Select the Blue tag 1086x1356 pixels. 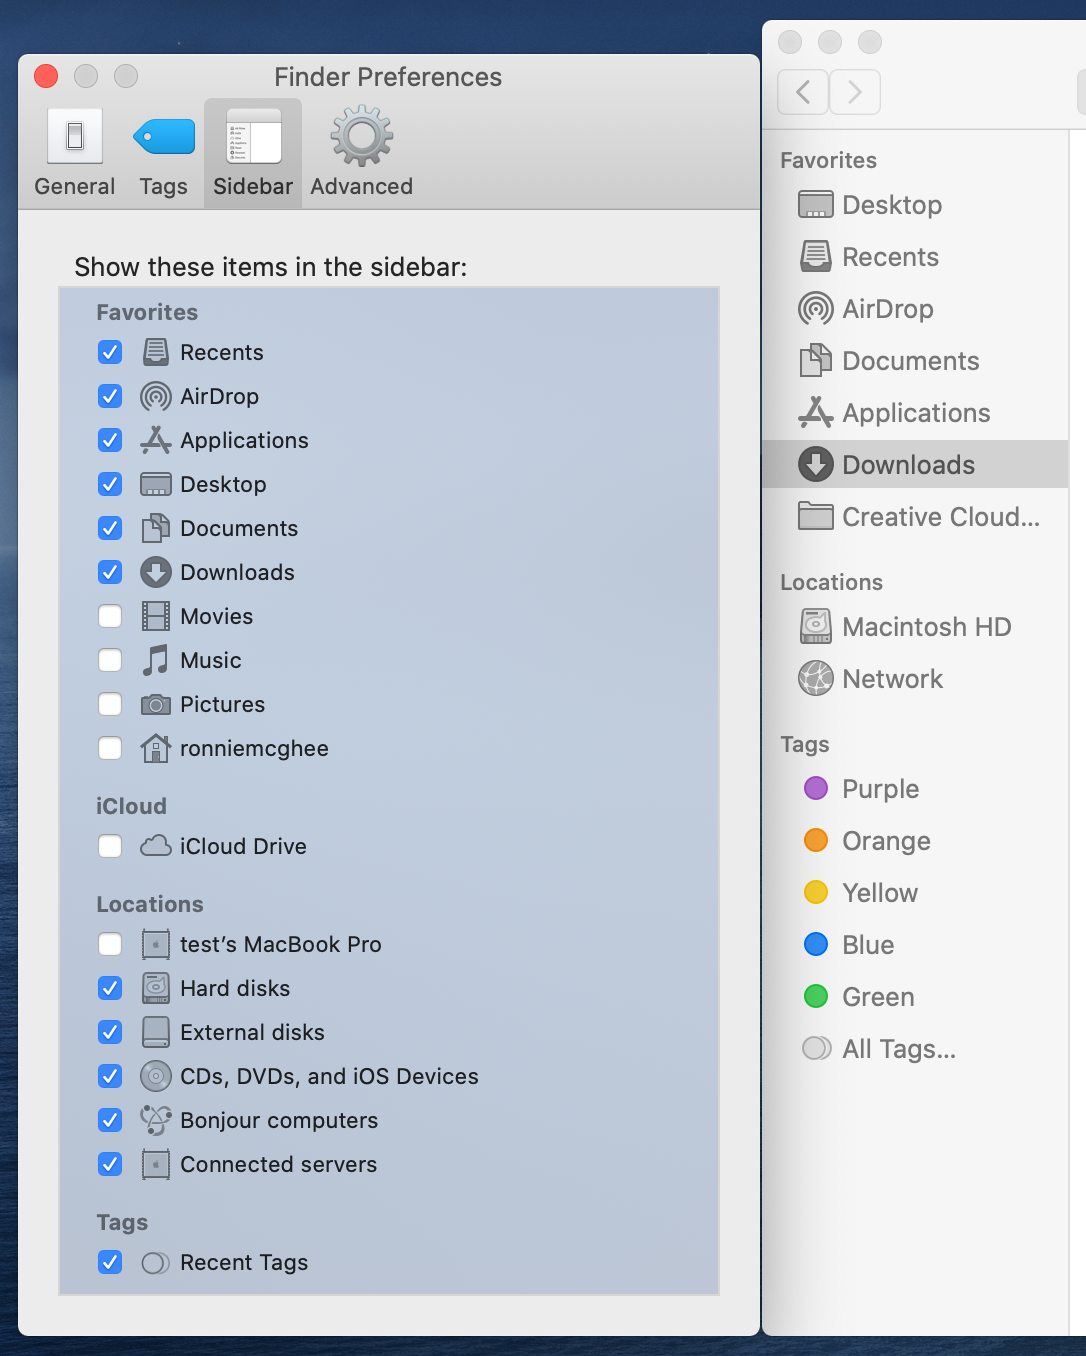tap(915, 945)
